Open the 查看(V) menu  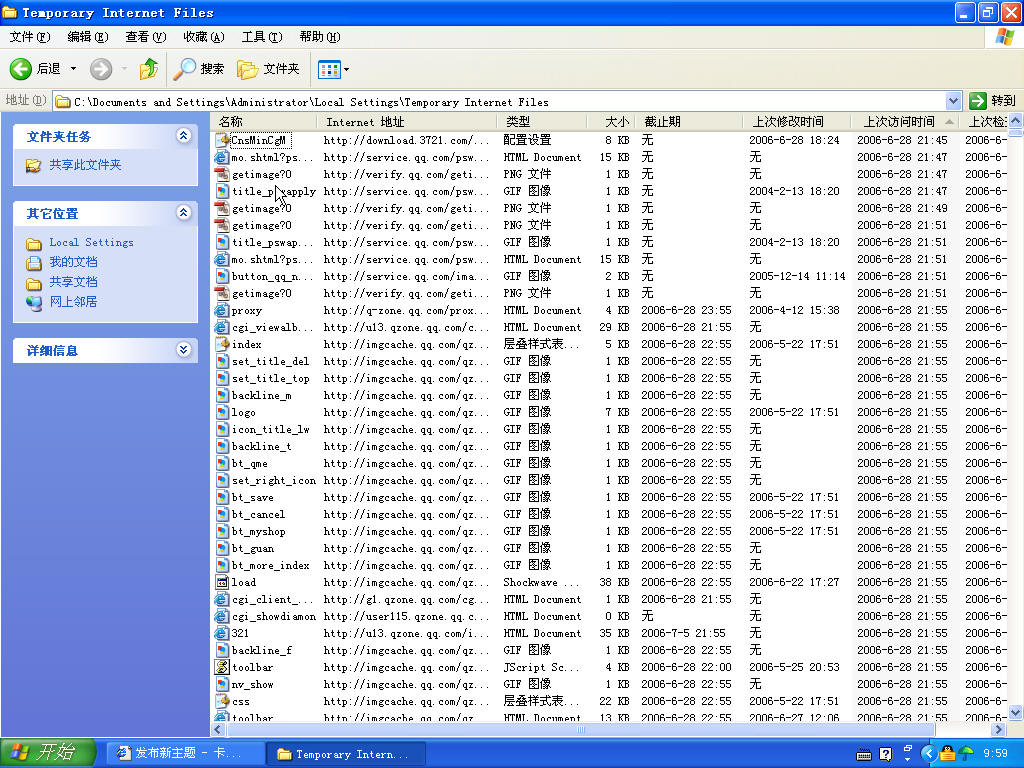(146, 37)
